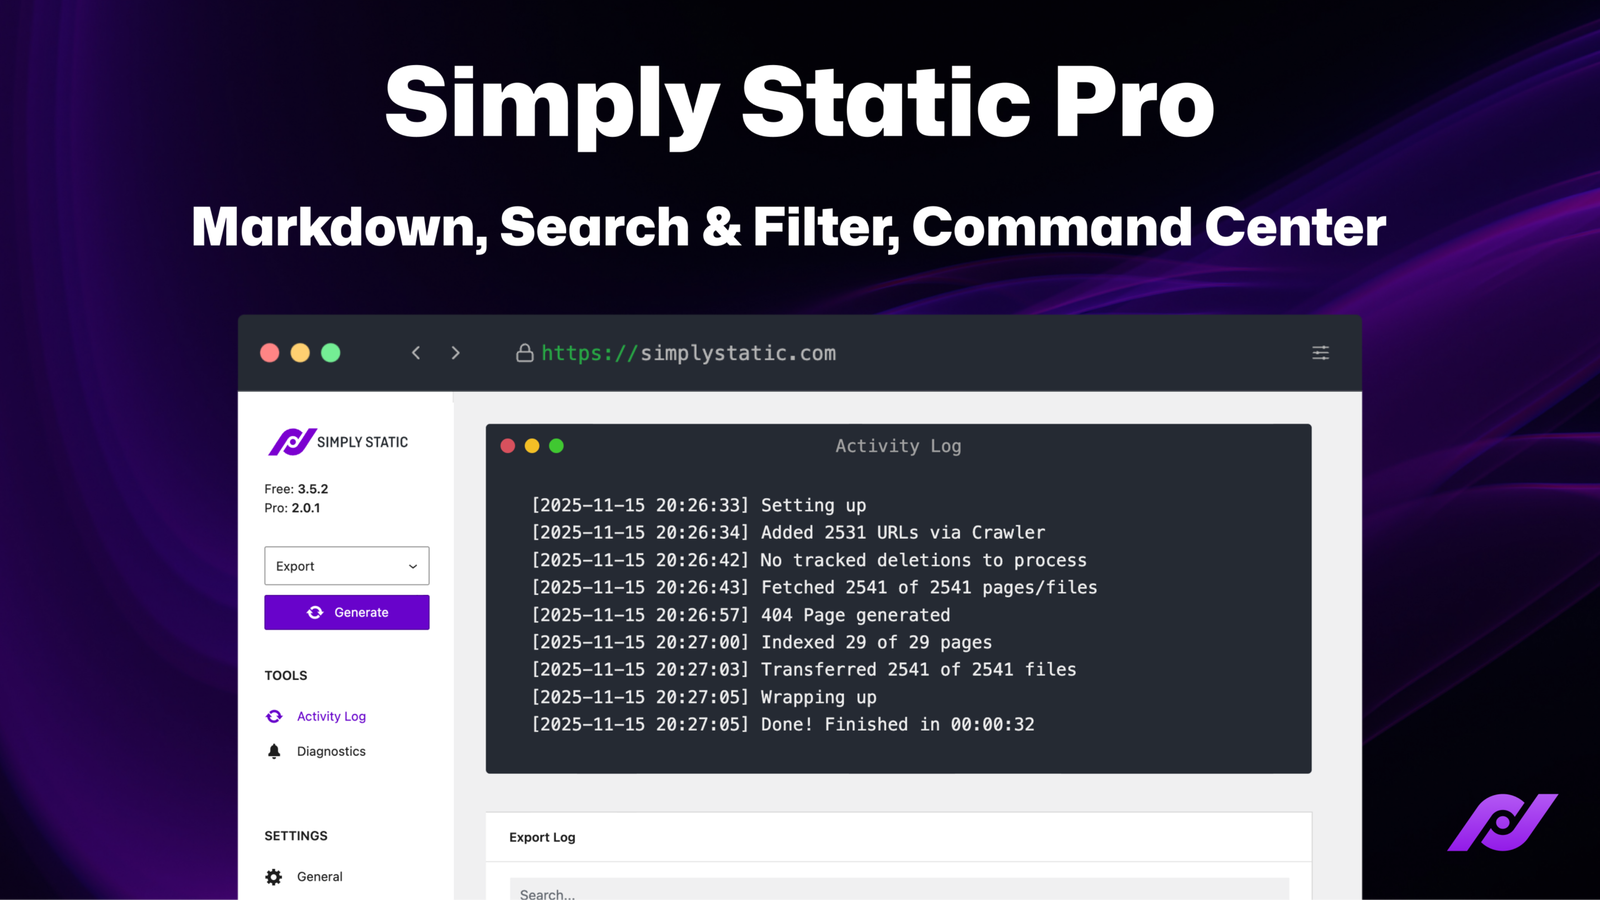
Task: Open the Export dropdown
Action: [346, 565]
